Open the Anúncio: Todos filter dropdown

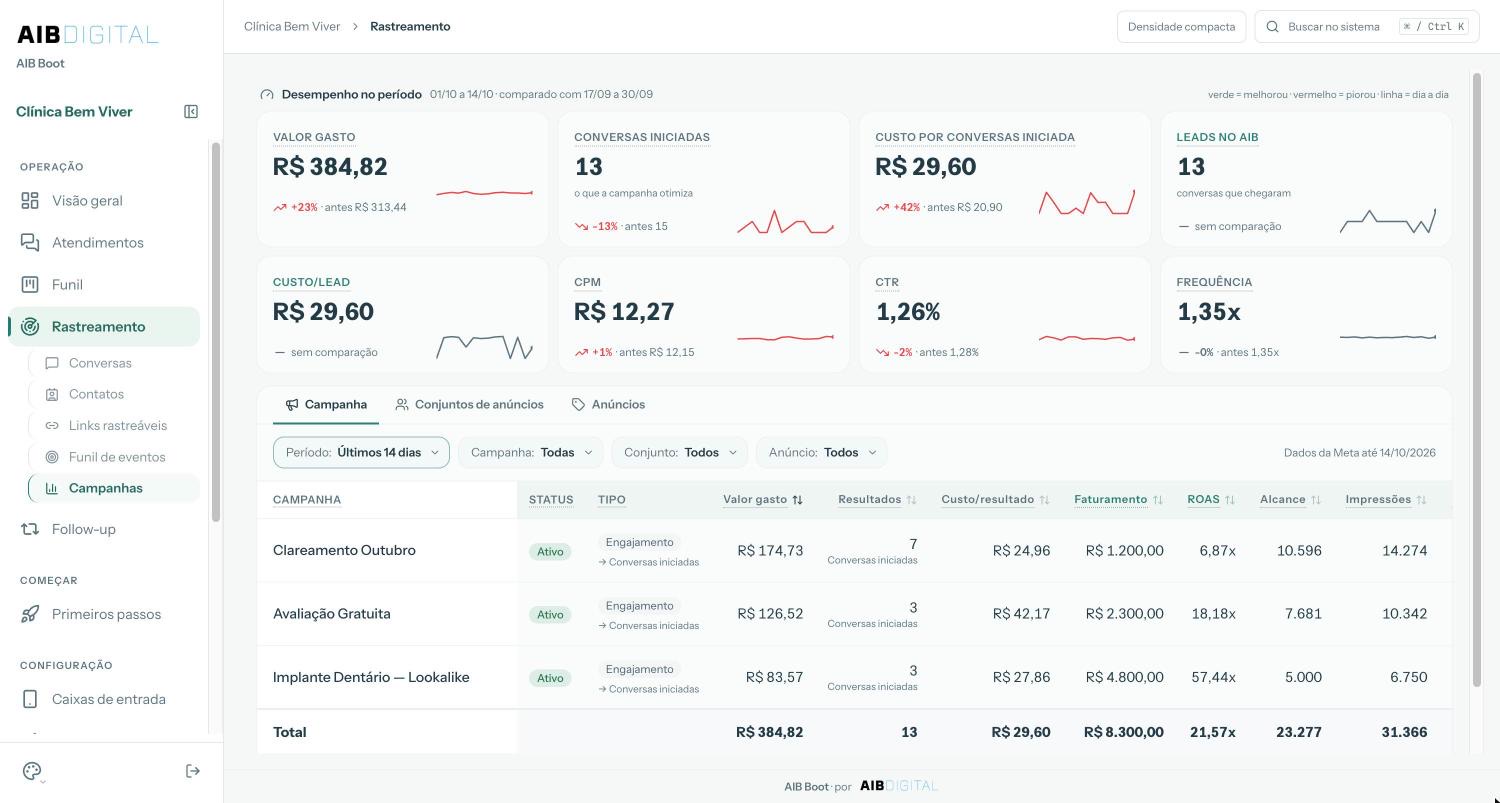pyautogui.click(x=822, y=453)
